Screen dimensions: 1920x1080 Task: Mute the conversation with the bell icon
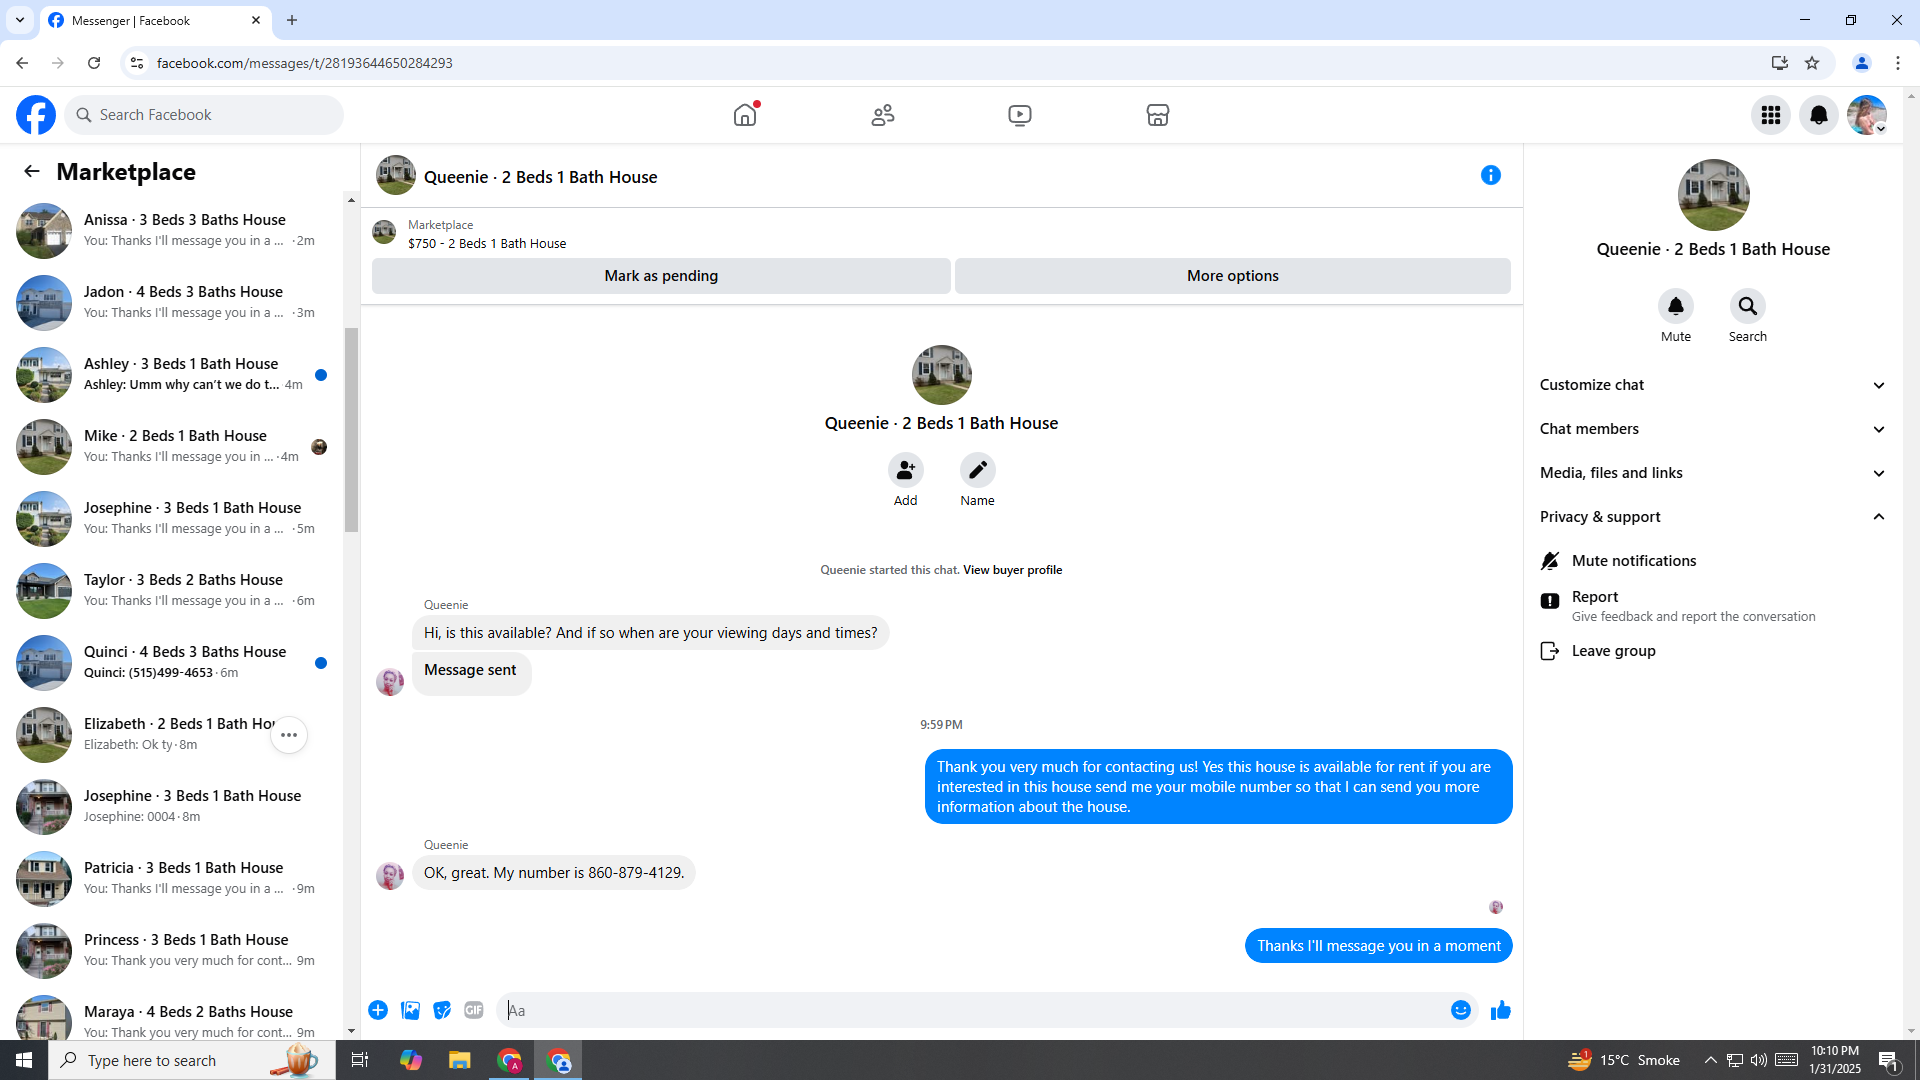coord(1676,306)
